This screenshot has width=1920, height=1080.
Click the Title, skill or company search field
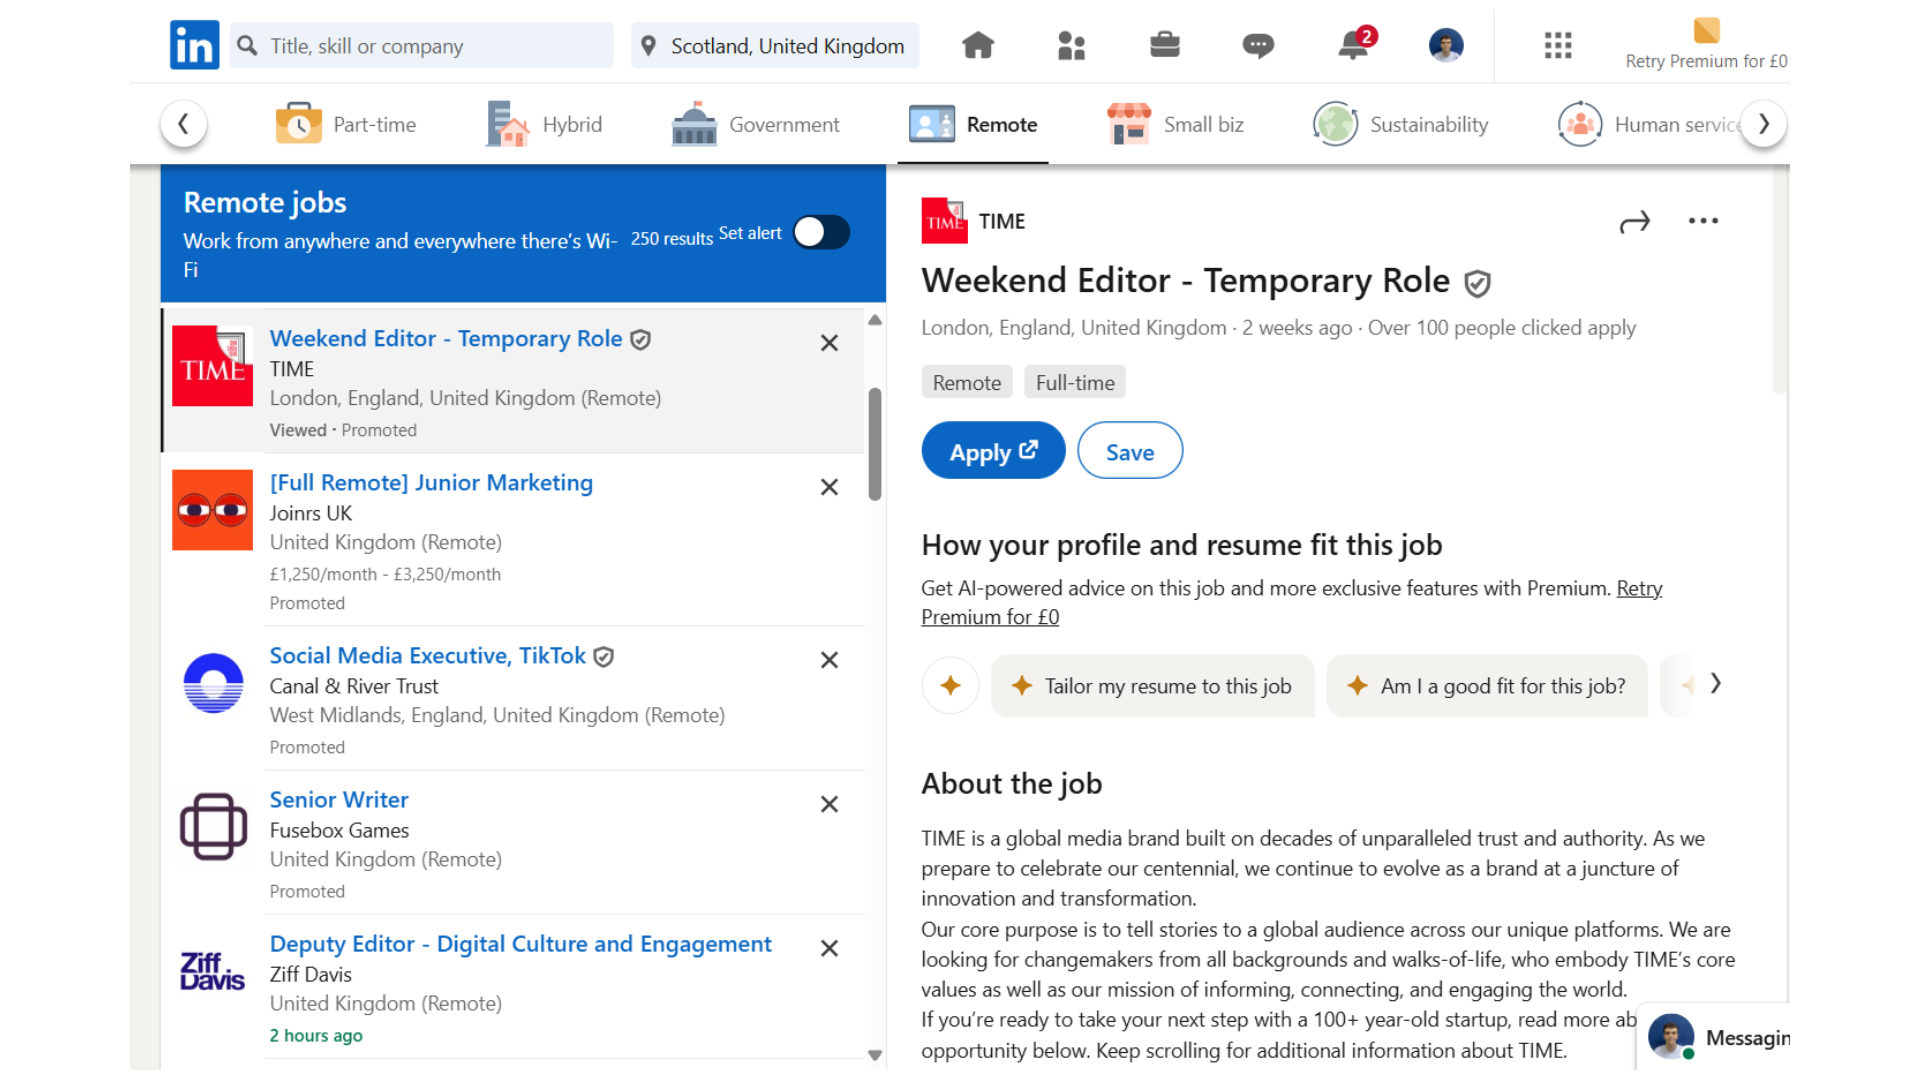[420, 45]
